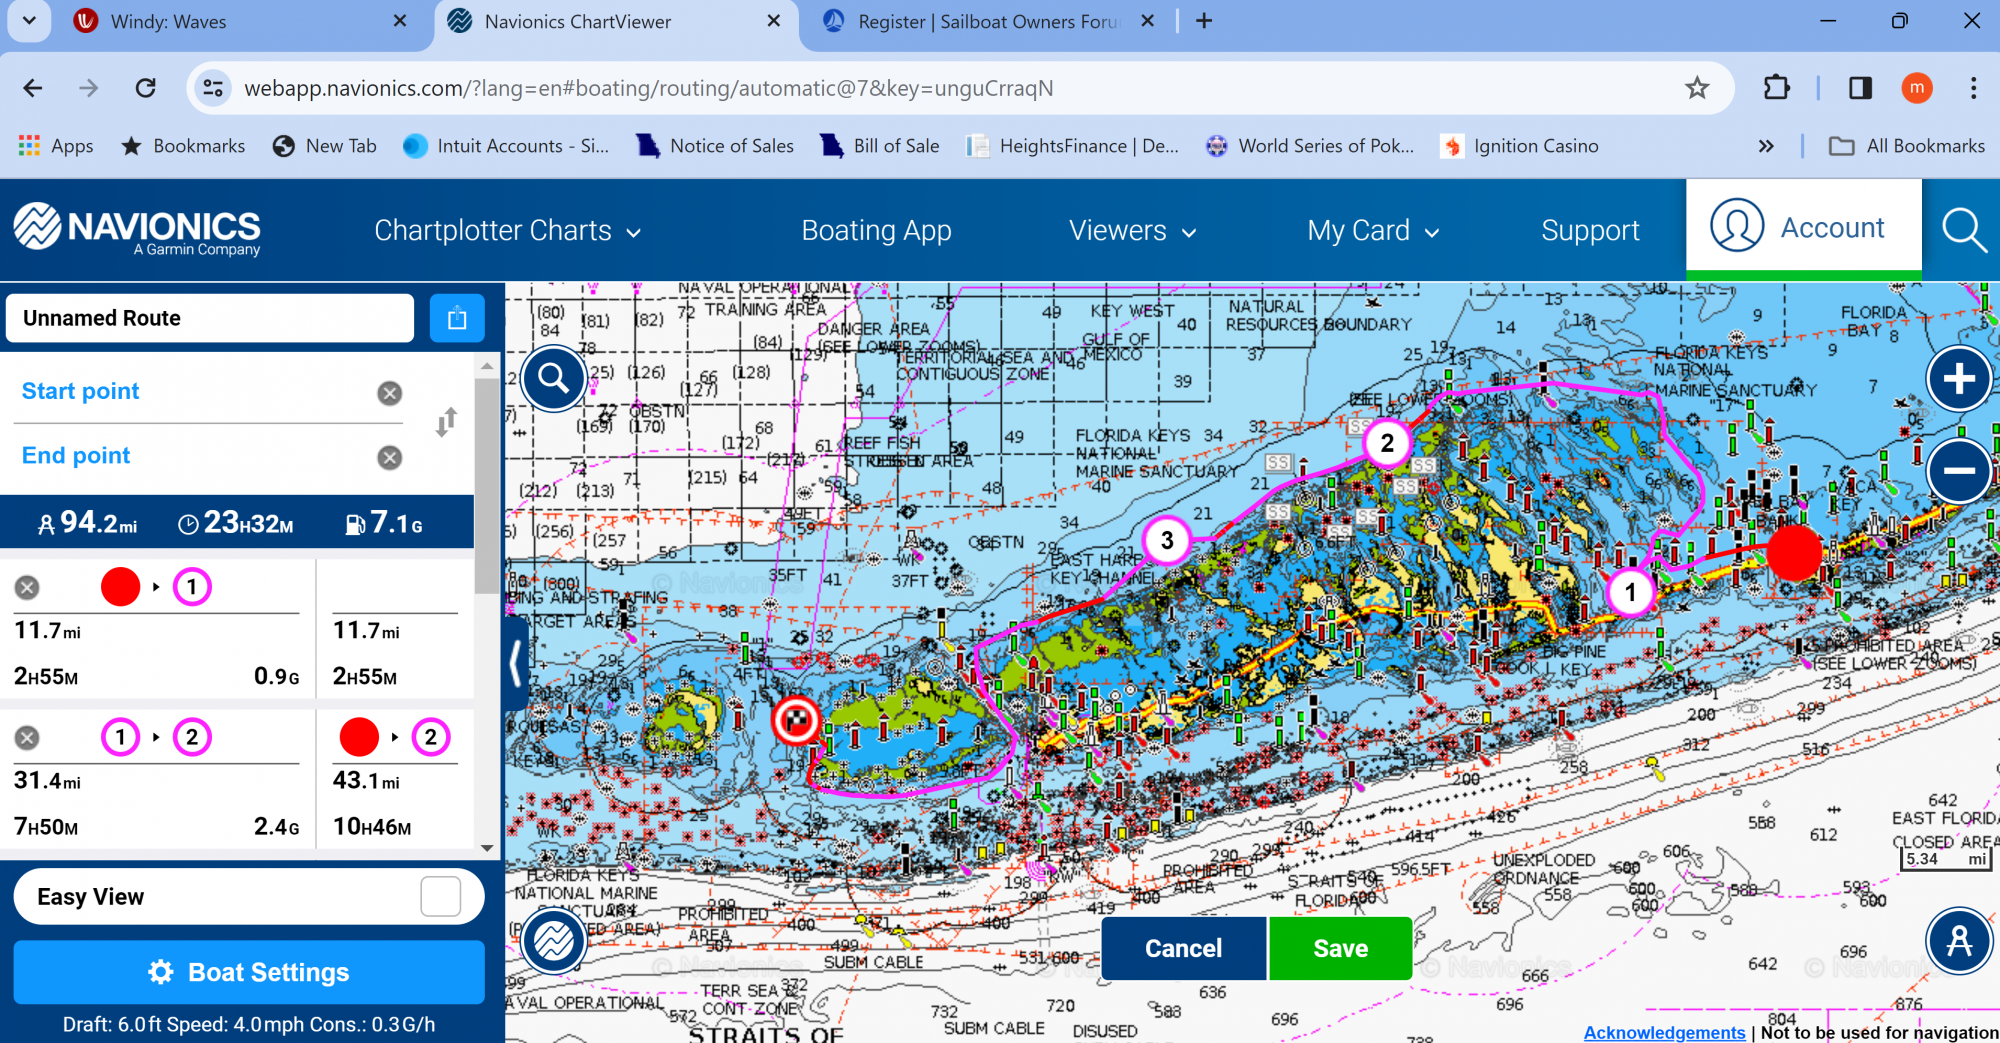The height and width of the screenshot is (1043, 2000).
Task: Open the Bill of Sale bookmark
Action: coord(880,146)
